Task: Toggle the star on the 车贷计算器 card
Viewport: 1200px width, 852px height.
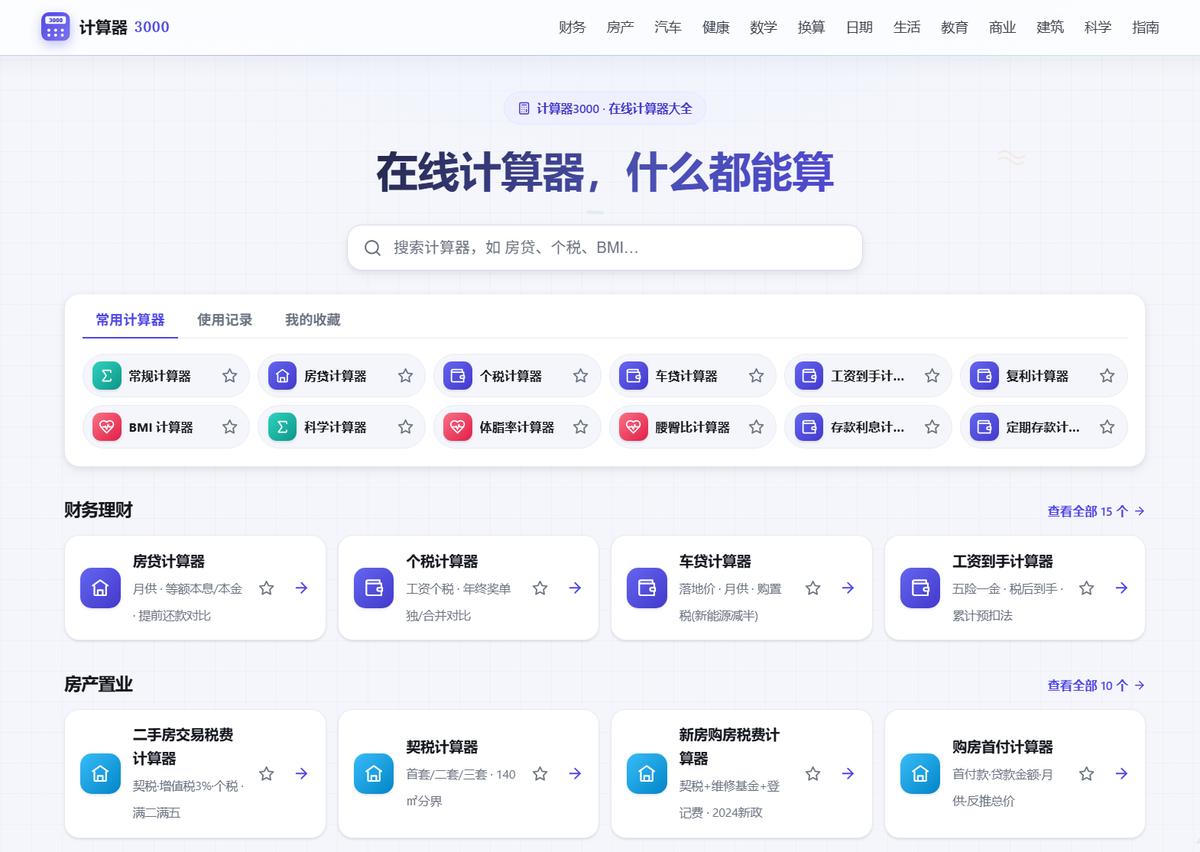Action: 813,588
